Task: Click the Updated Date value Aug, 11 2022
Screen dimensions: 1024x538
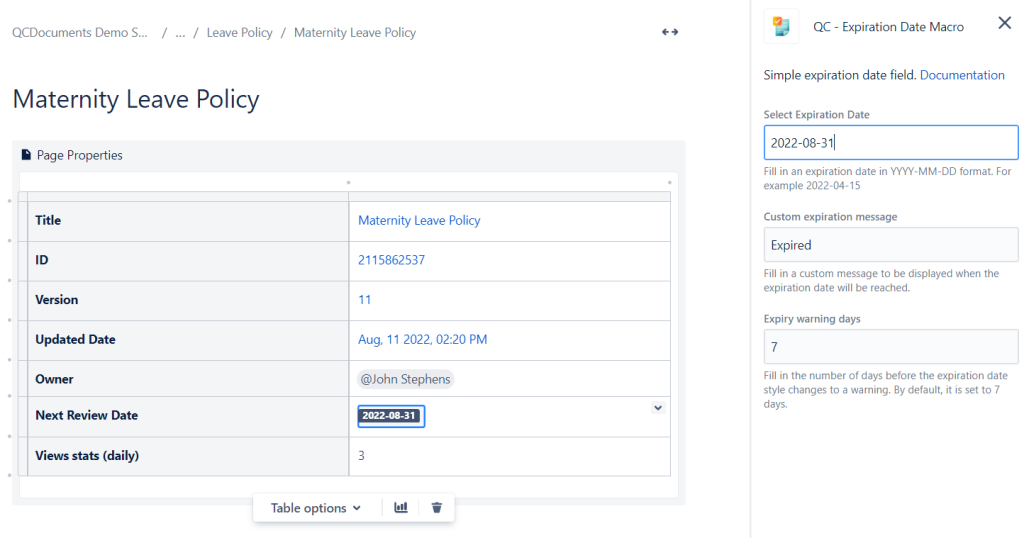Action: click(423, 340)
